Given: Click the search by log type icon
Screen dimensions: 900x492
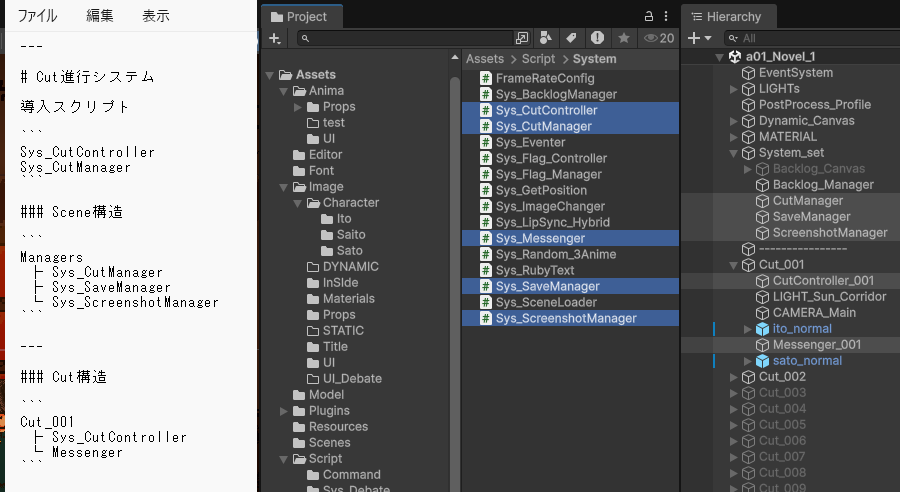Looking at the screenshot, I should [597, 38].
